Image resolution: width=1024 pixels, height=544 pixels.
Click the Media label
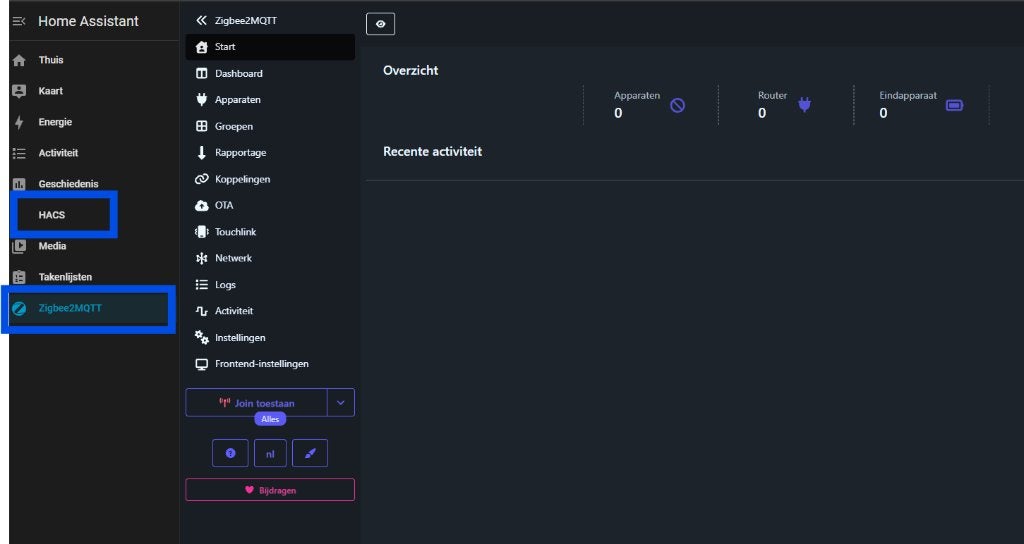pos(52,246)
